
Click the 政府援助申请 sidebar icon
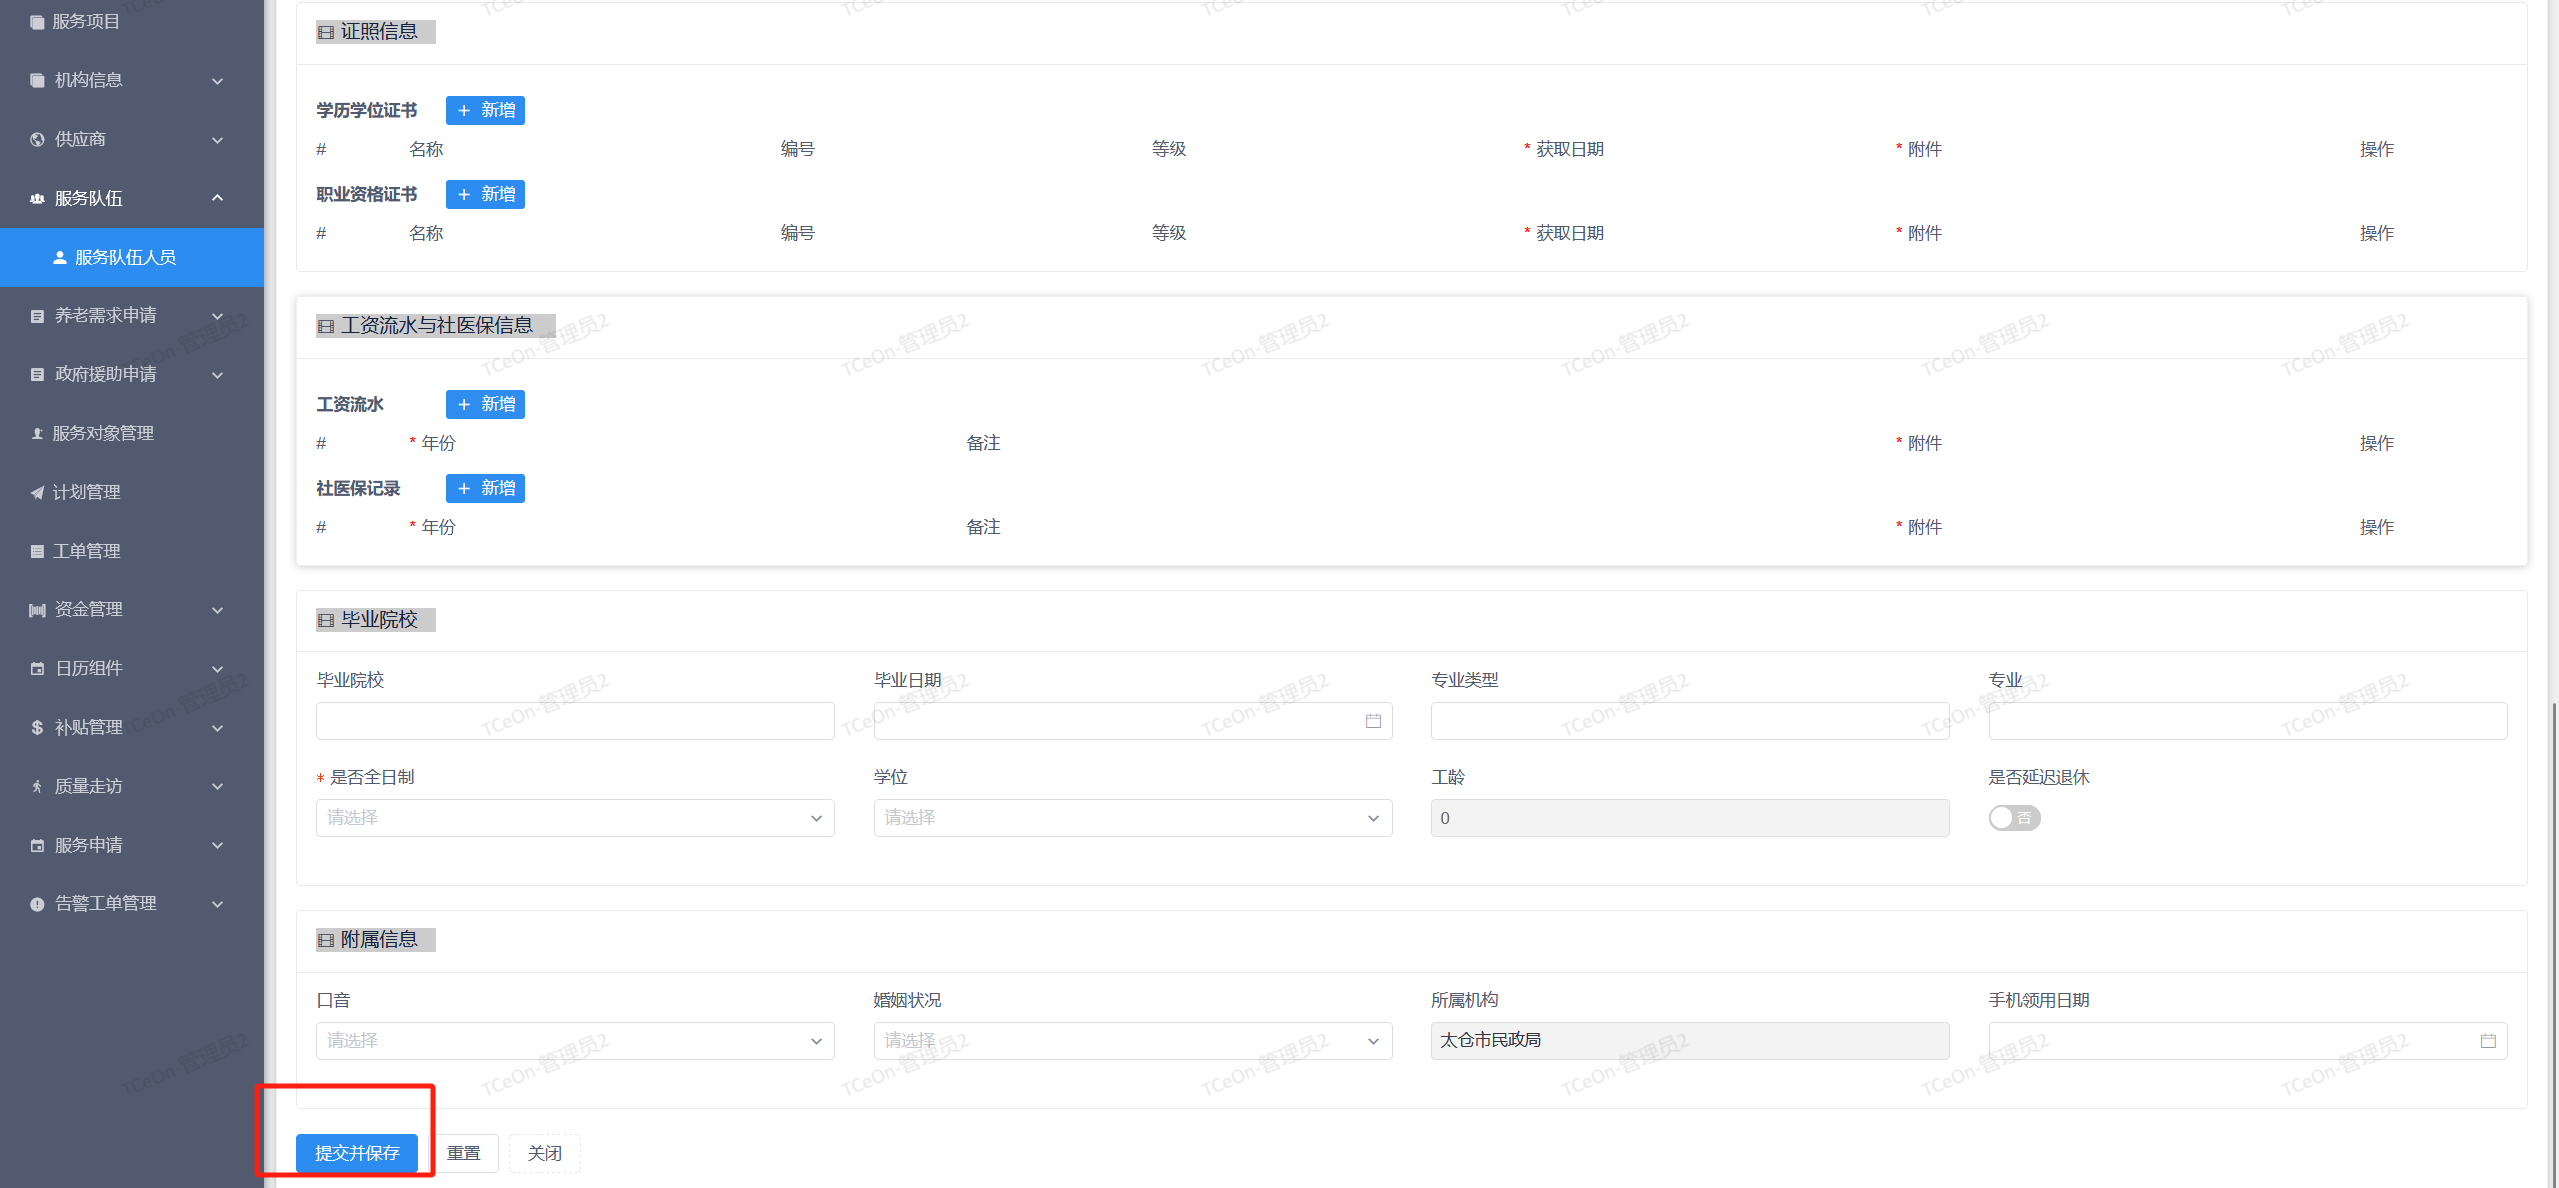pyautogui.click(x=37, y=374)
